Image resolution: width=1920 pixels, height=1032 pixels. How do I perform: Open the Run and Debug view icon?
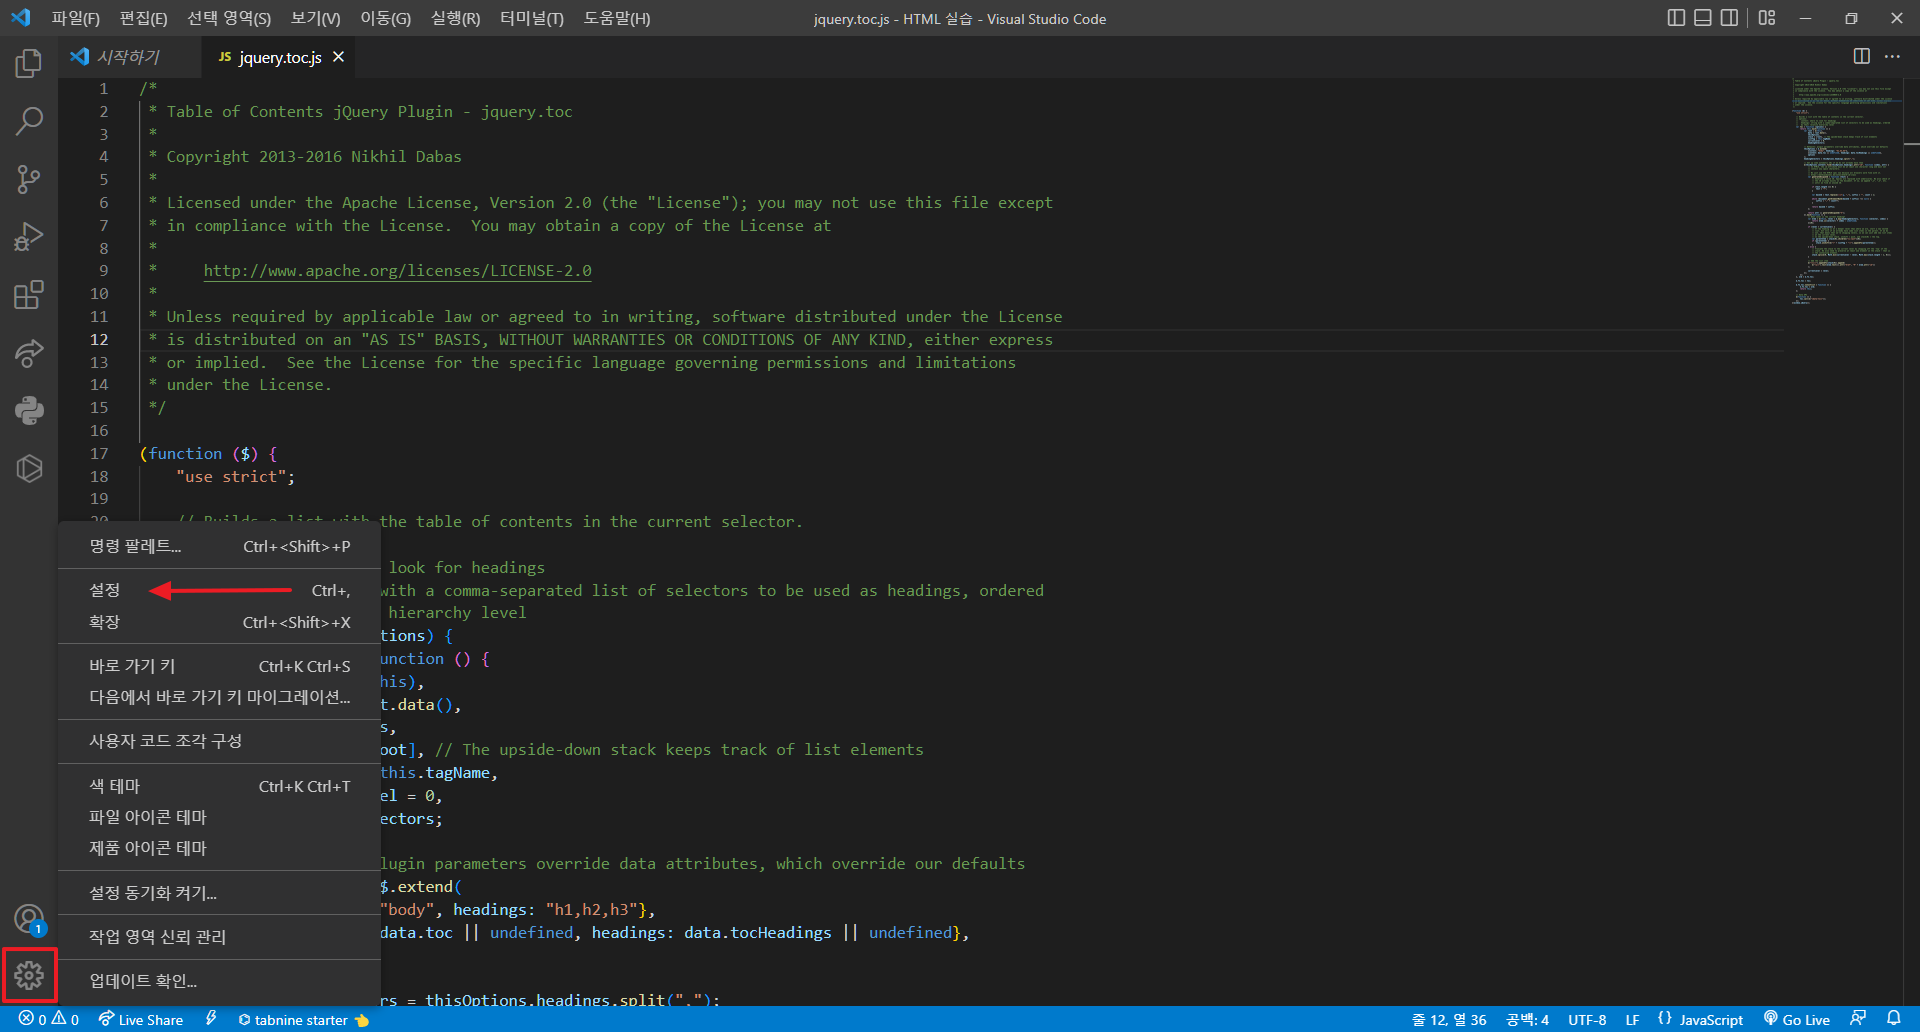pyautogui.click(x=29, y=237)
